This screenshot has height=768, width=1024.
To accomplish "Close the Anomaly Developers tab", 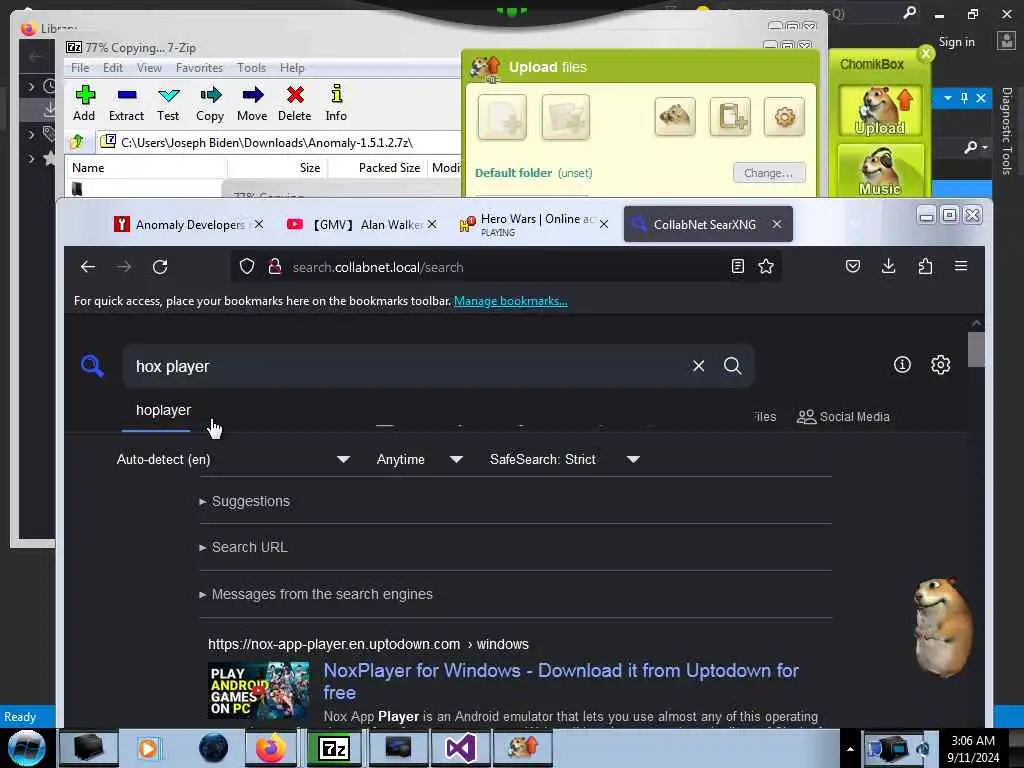I will 259,224.
